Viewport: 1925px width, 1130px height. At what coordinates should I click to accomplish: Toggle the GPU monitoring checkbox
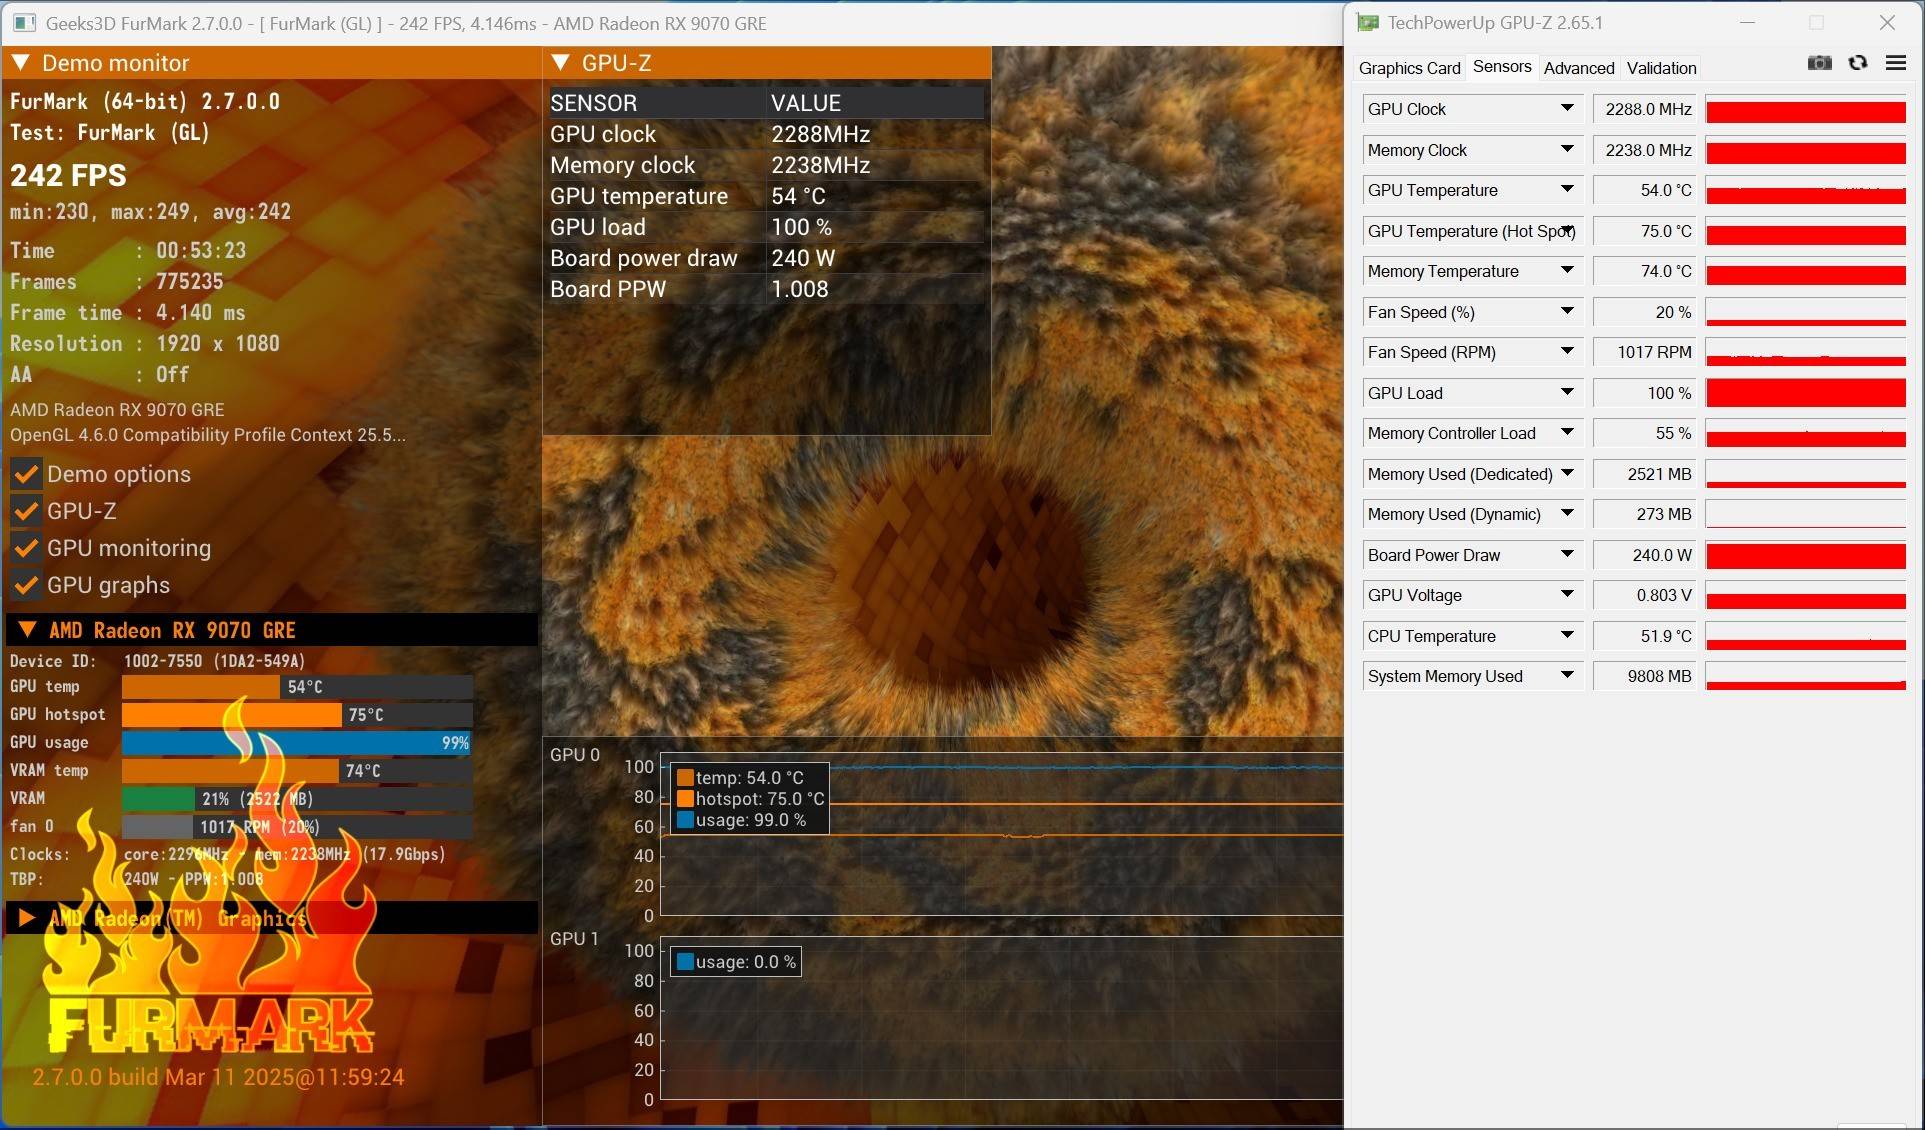click(26, 548)
